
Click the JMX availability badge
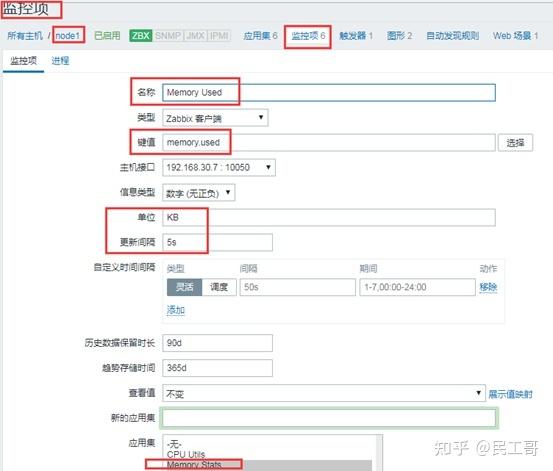pyautogui.click(x=195, y=36)
